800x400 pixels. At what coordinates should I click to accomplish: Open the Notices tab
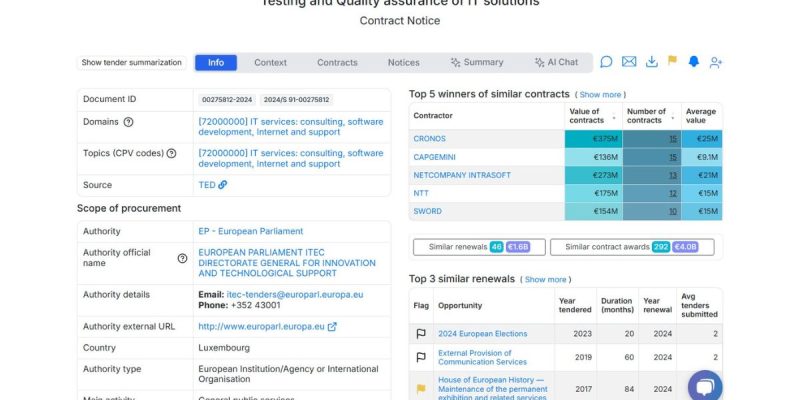click(x=404, y=62)
